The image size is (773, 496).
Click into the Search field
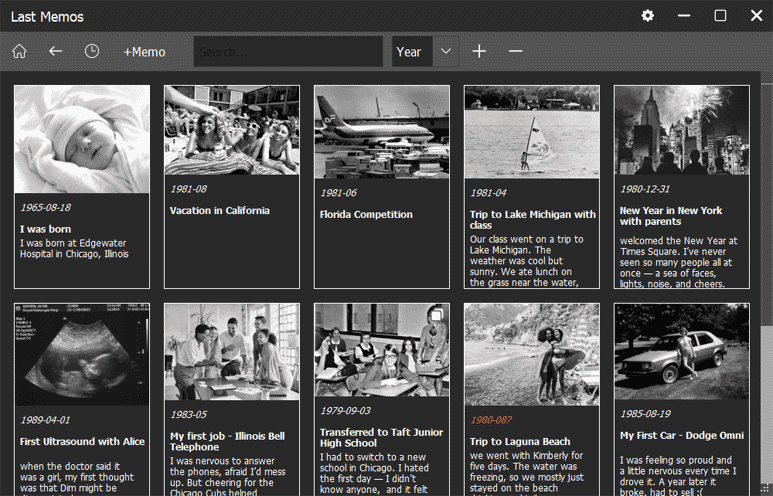288,51
